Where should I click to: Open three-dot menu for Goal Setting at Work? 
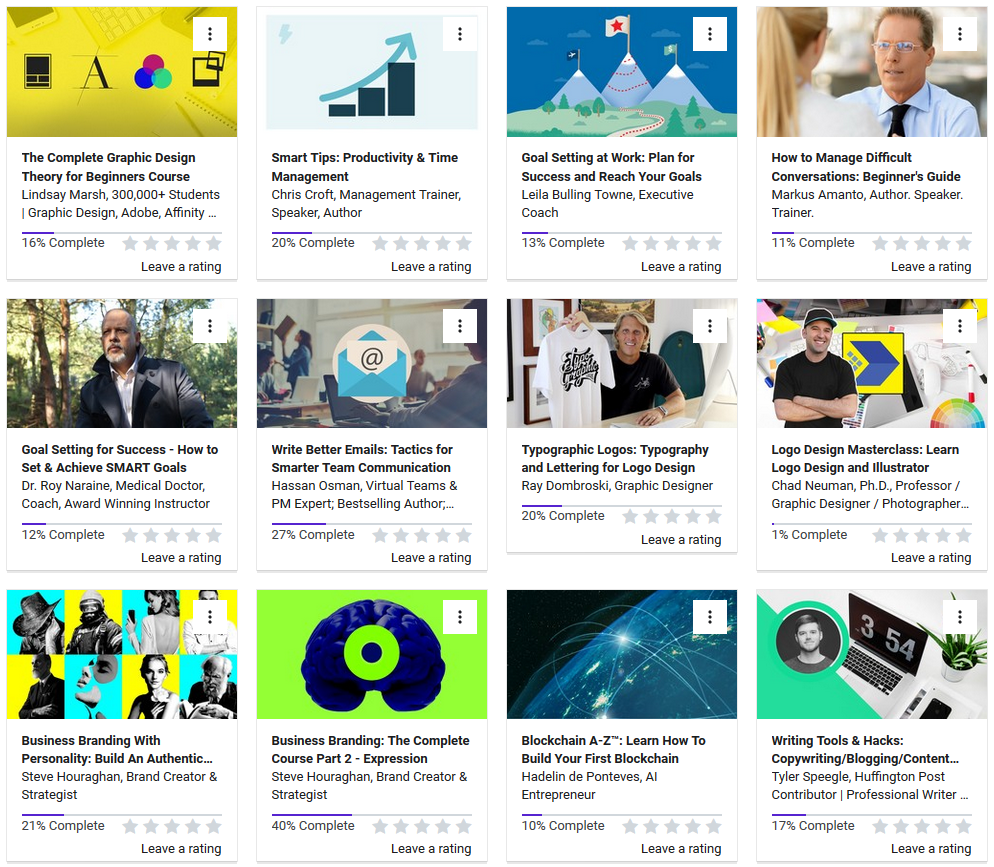pyautogui.click(x=709, y=34)
